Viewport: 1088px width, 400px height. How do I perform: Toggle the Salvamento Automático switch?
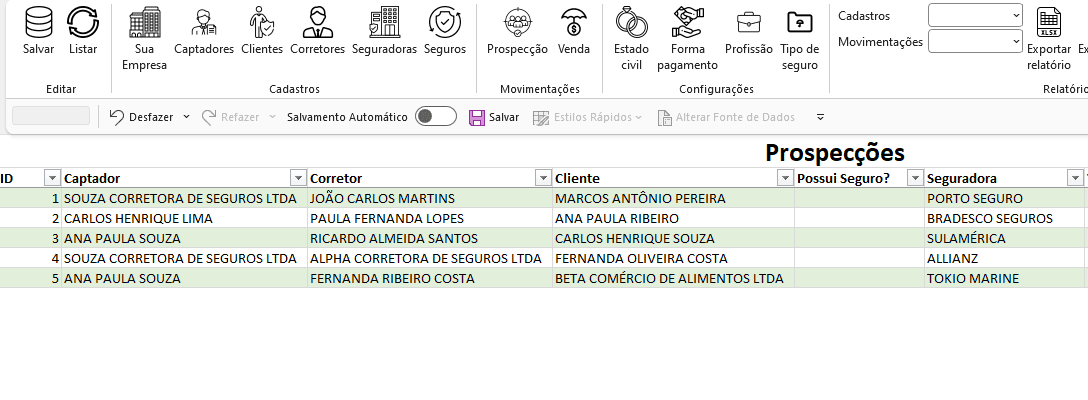click(436, 117)
